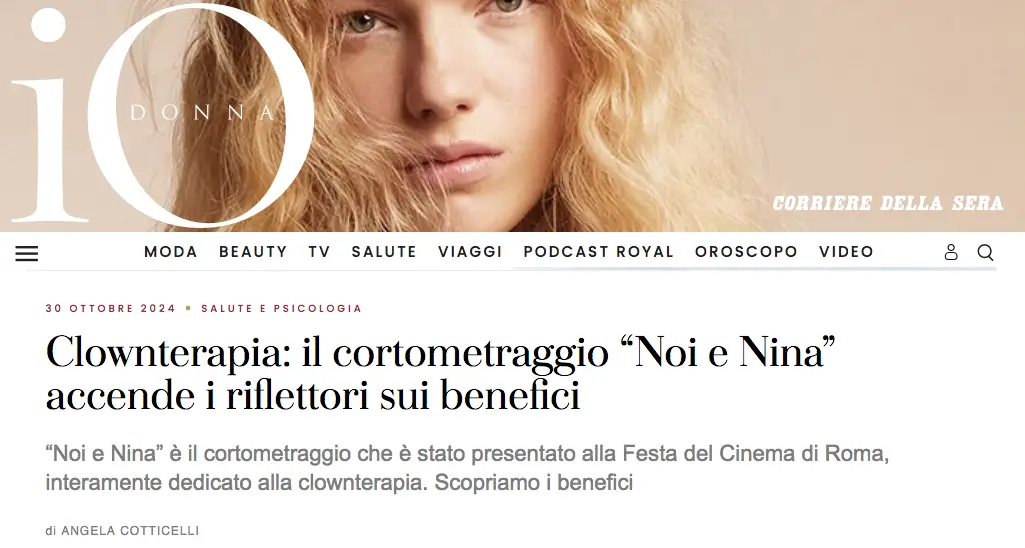Click author name ANGELA COTTICELLI
1025x548 pixels.
tap(130, 530)
